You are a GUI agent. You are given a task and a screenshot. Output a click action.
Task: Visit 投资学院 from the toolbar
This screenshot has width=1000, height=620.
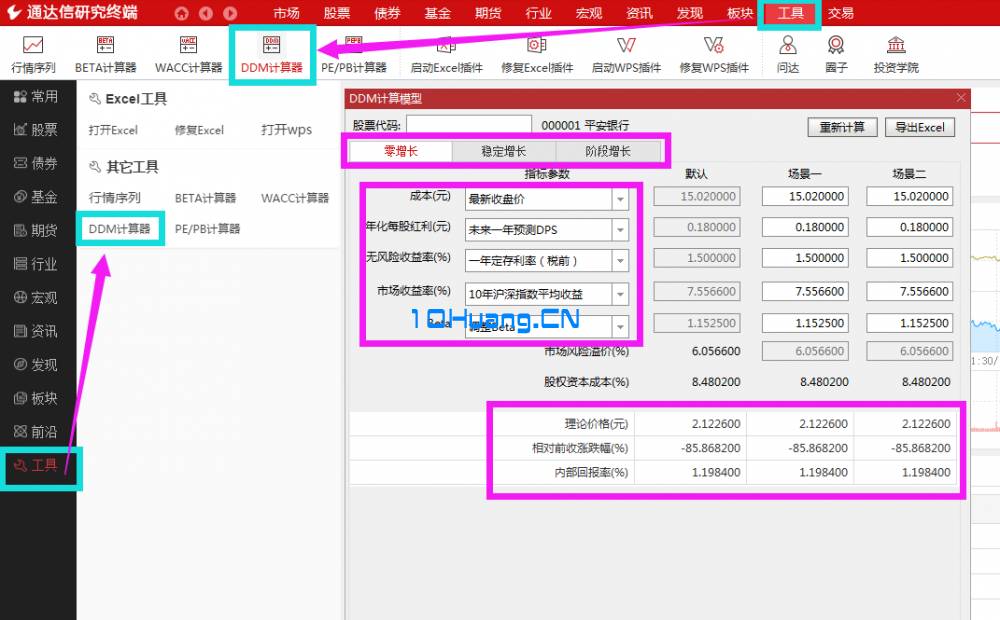(896, 55)
